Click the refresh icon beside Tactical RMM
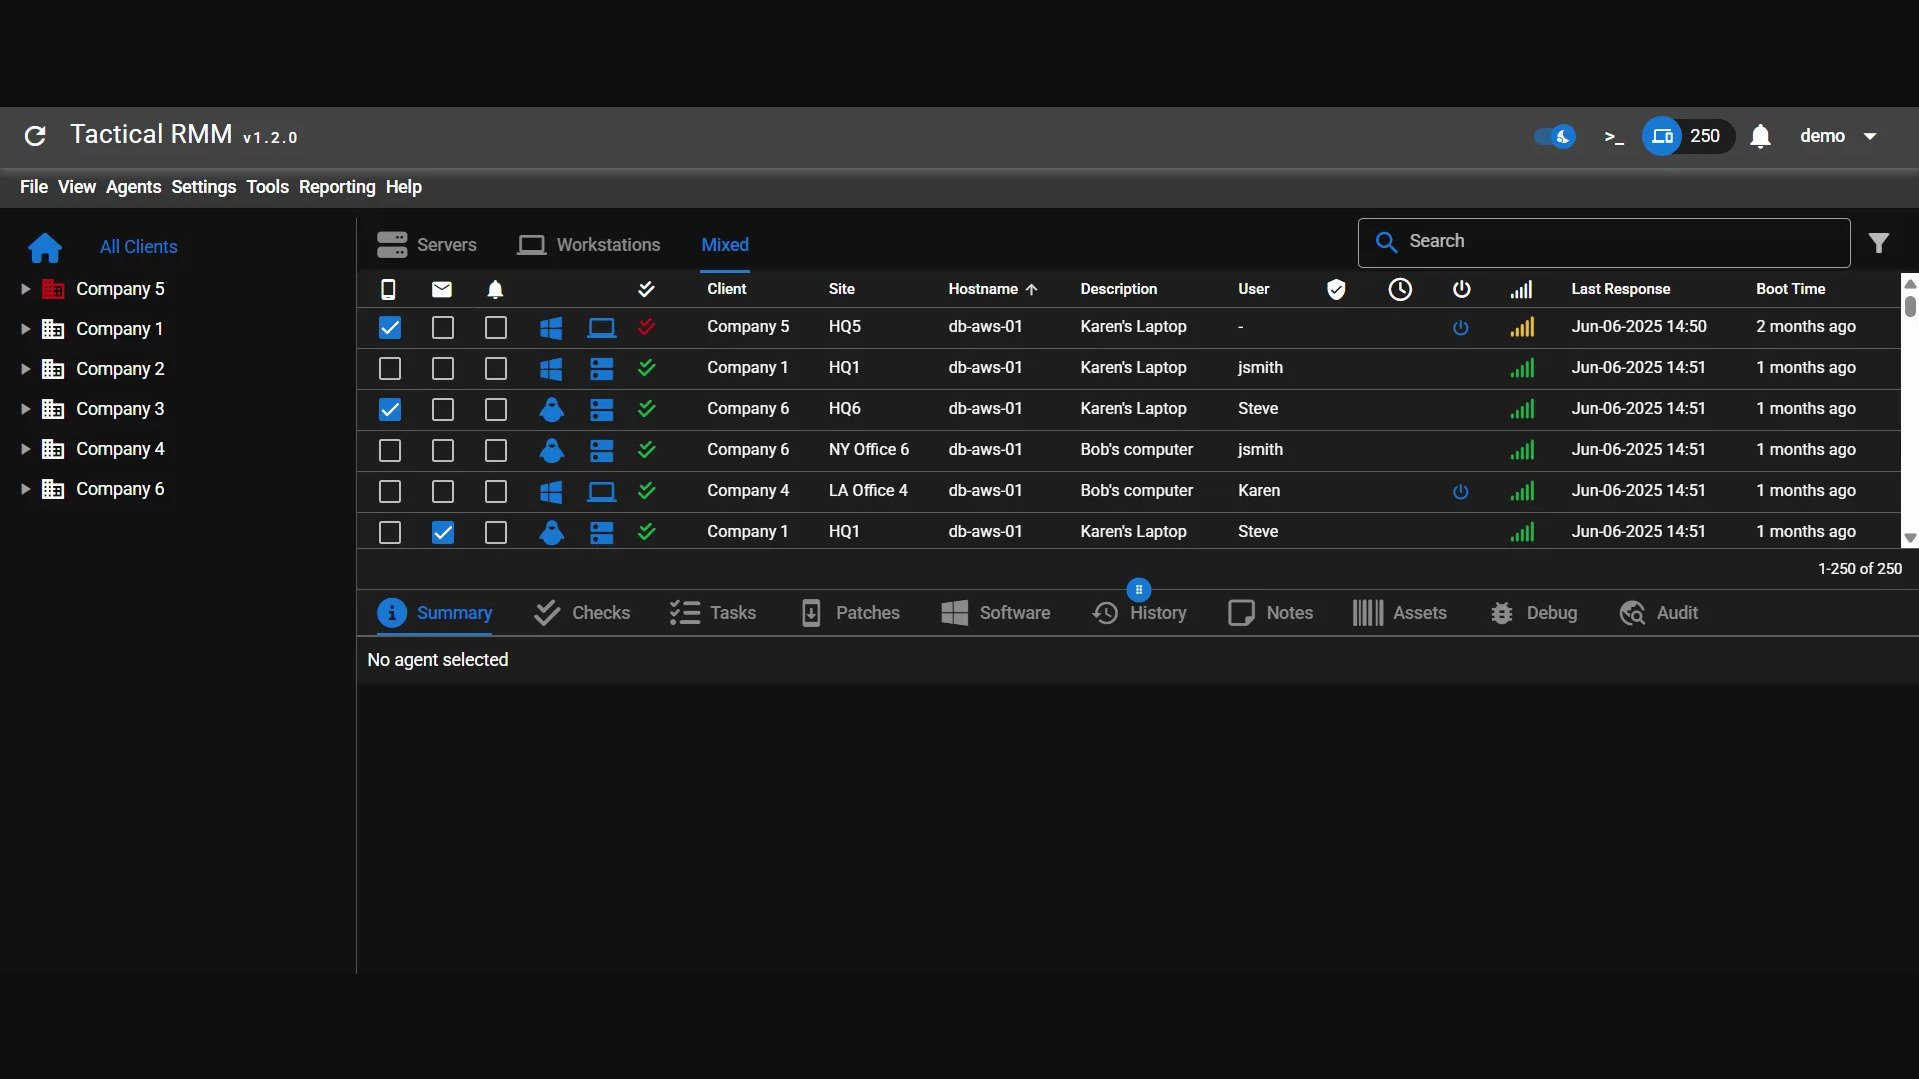 pos(35,136)
